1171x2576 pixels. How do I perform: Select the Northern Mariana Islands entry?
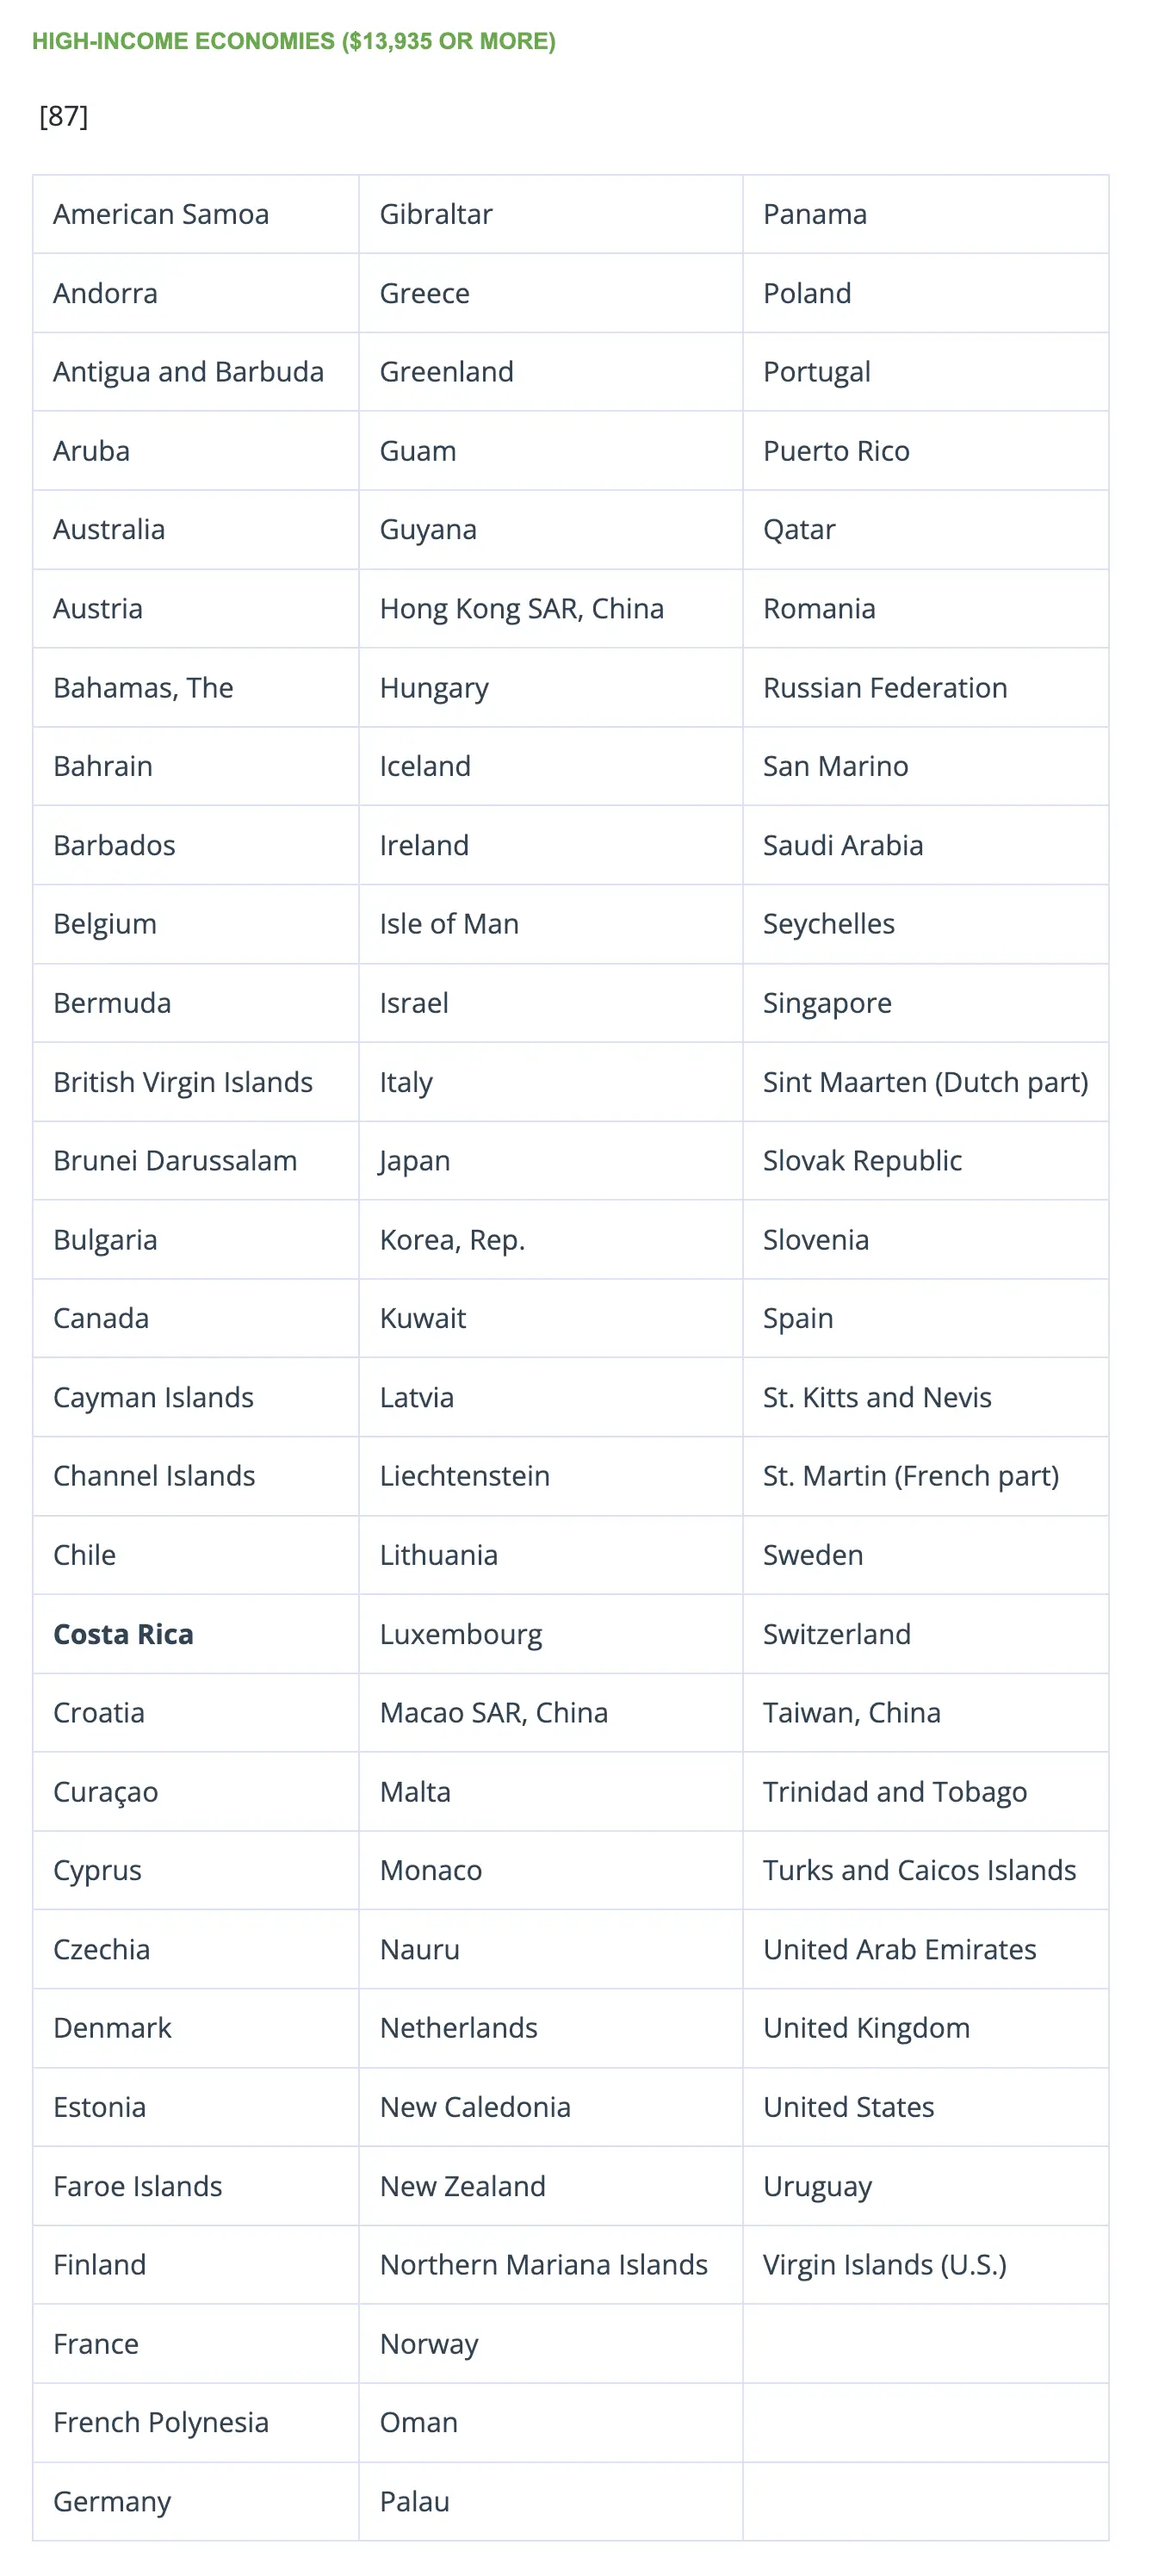pyautogui.click(x=551, y=2265)
